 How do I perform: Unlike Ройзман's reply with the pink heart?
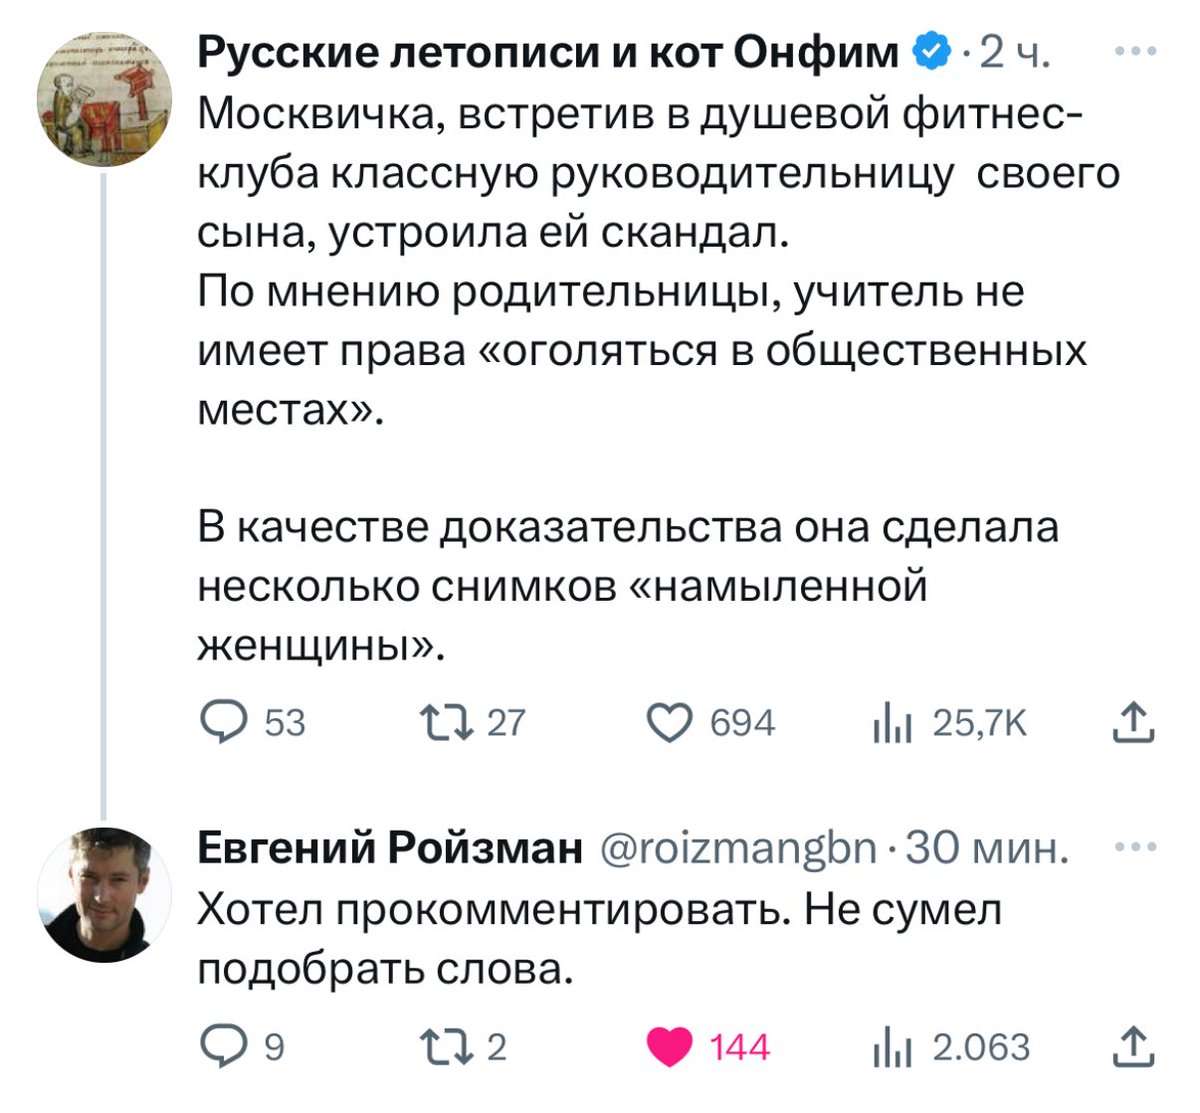pyautogui.click(x=669, y=1047)
